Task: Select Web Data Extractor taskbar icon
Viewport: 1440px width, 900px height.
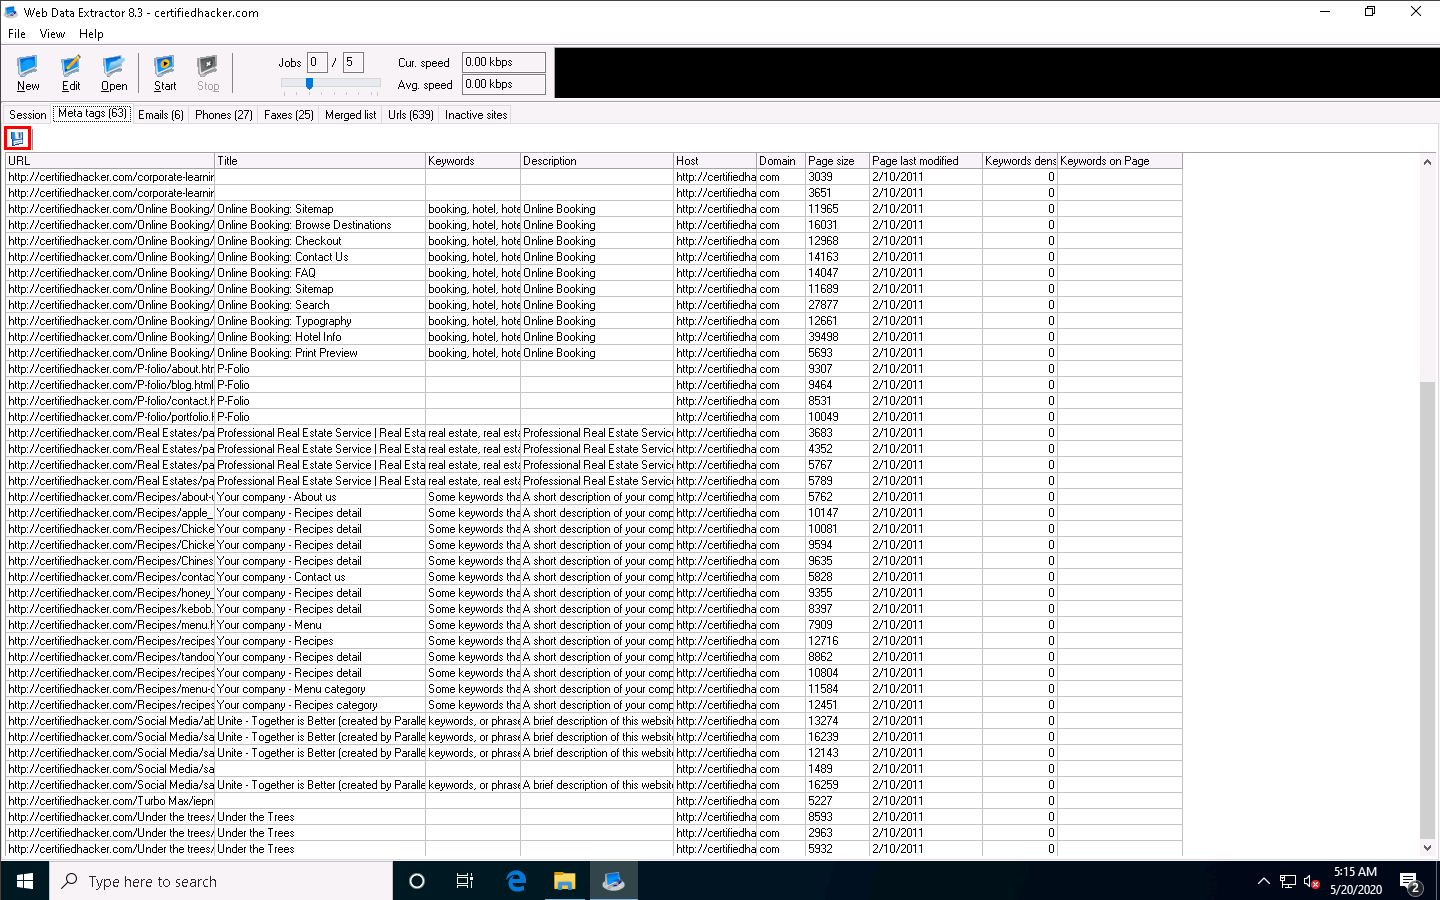Action: [613, 881]
